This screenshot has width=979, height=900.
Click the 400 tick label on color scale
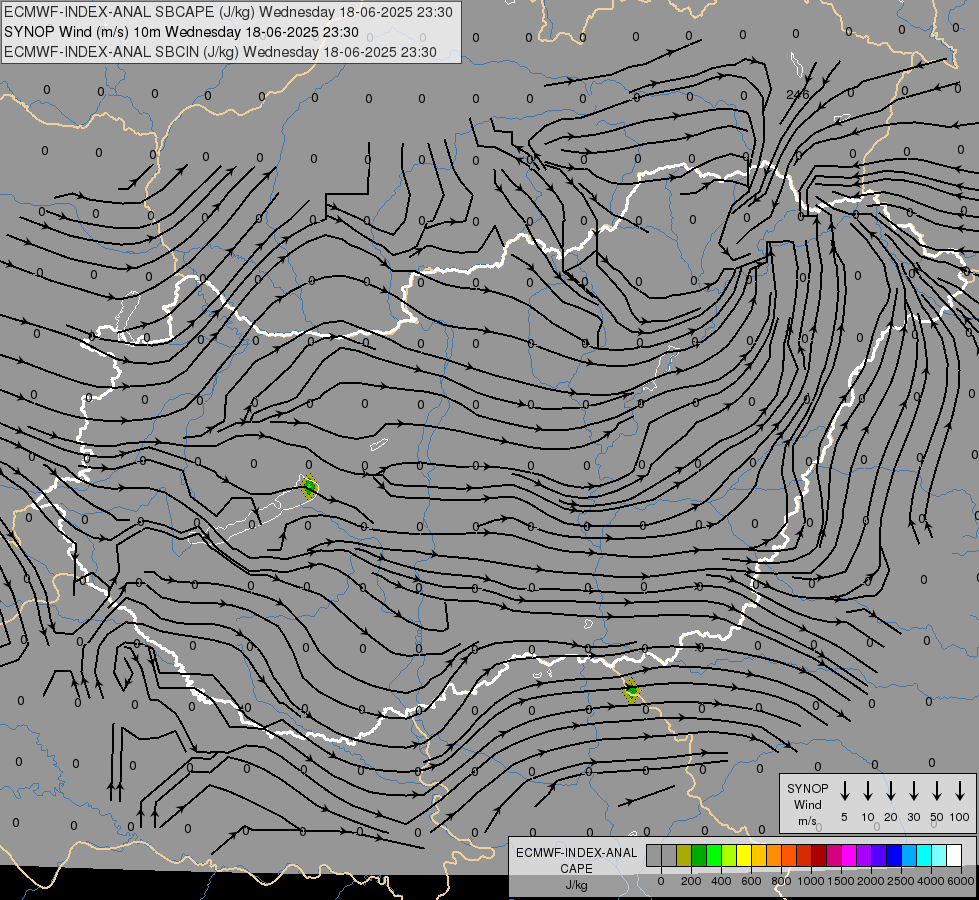click(721, 881)
